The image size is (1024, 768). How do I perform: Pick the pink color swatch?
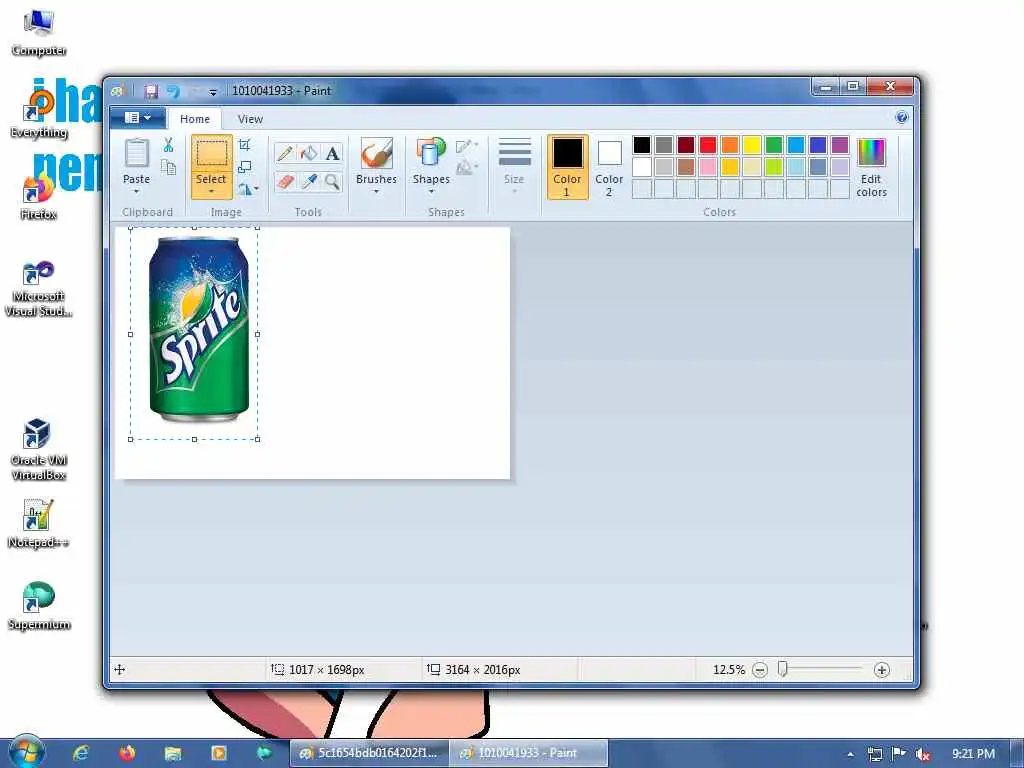[708, 167]
